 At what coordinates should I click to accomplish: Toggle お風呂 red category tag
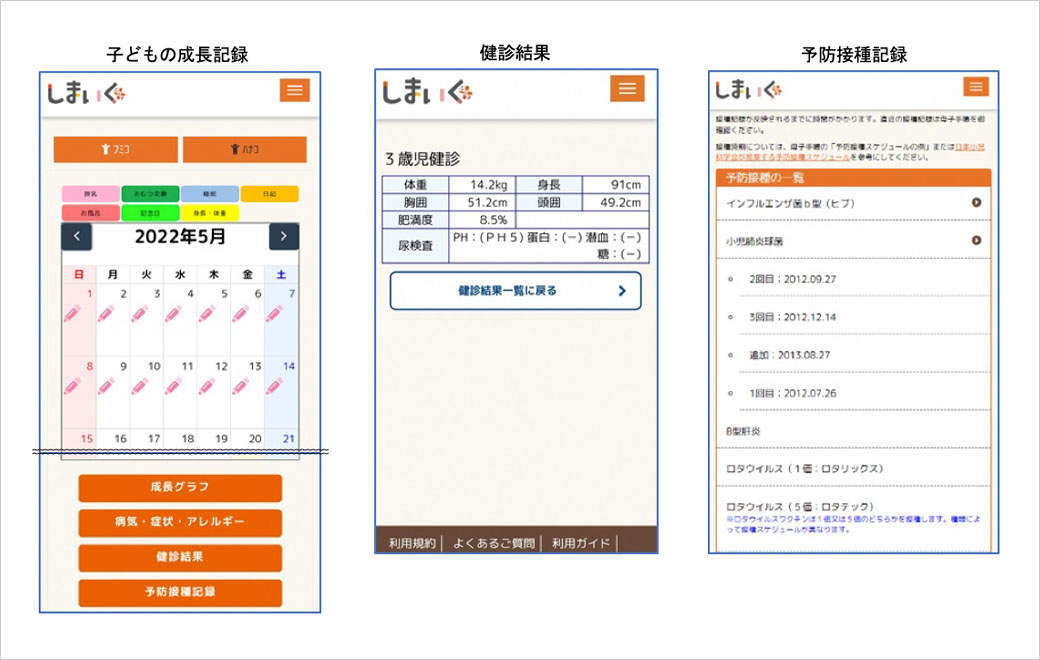tap(91, 213)
